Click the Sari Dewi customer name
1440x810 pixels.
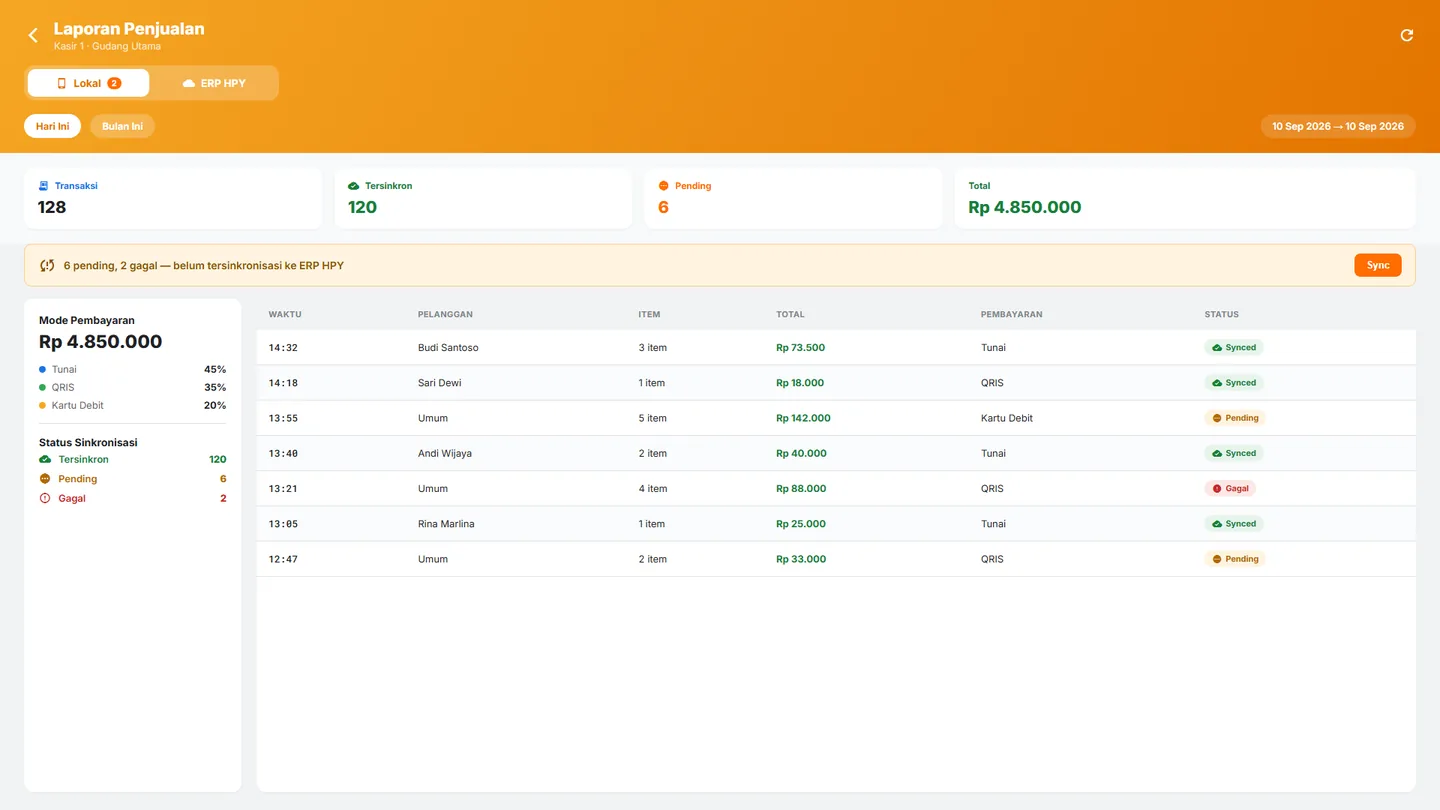440,383
